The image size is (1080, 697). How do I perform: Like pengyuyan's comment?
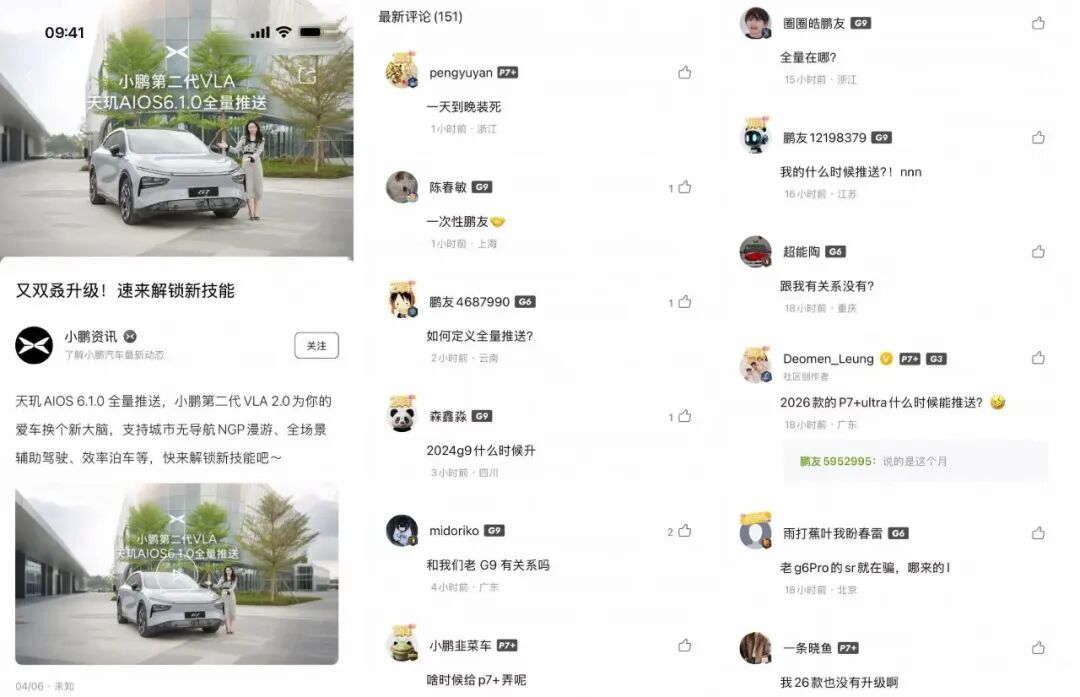[x=684, y=72]
